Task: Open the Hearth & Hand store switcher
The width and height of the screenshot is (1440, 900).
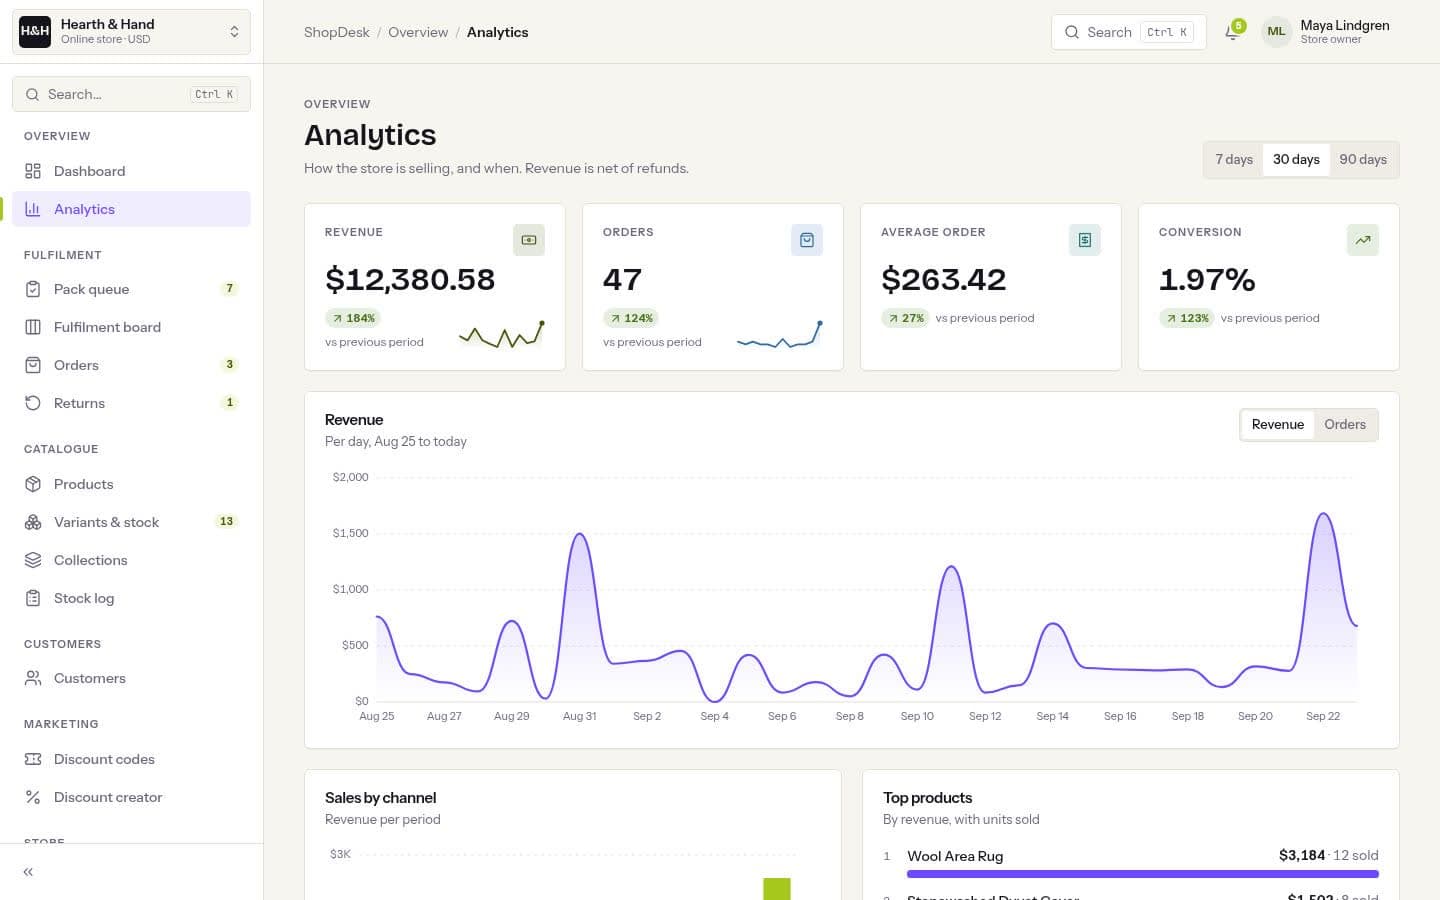Action: tap(131, 32)
